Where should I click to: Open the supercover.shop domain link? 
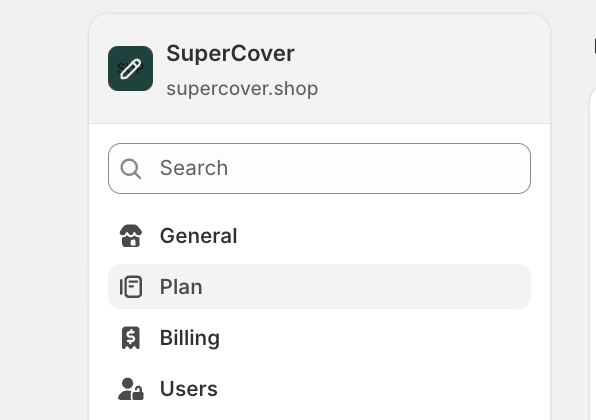pyautogui.click(x=242, y=89)
